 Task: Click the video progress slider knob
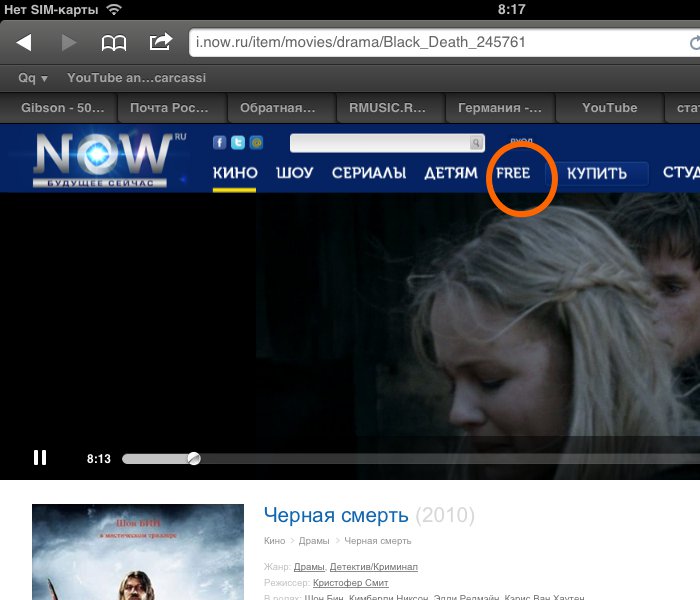194,458
